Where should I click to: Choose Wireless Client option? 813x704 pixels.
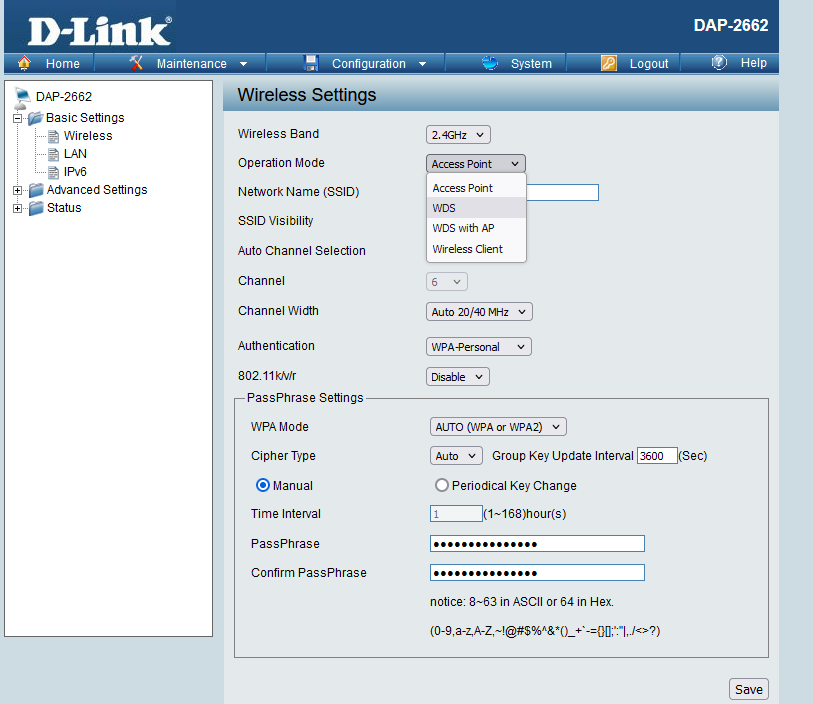(x=476, y=249)
